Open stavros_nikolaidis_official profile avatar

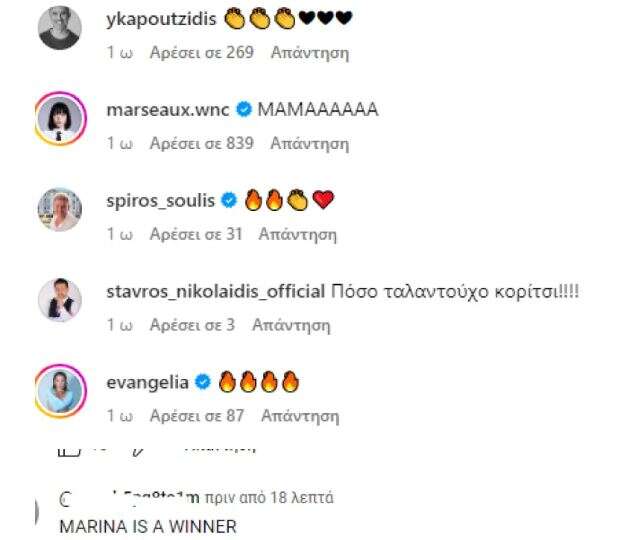(x=60, y=300)
